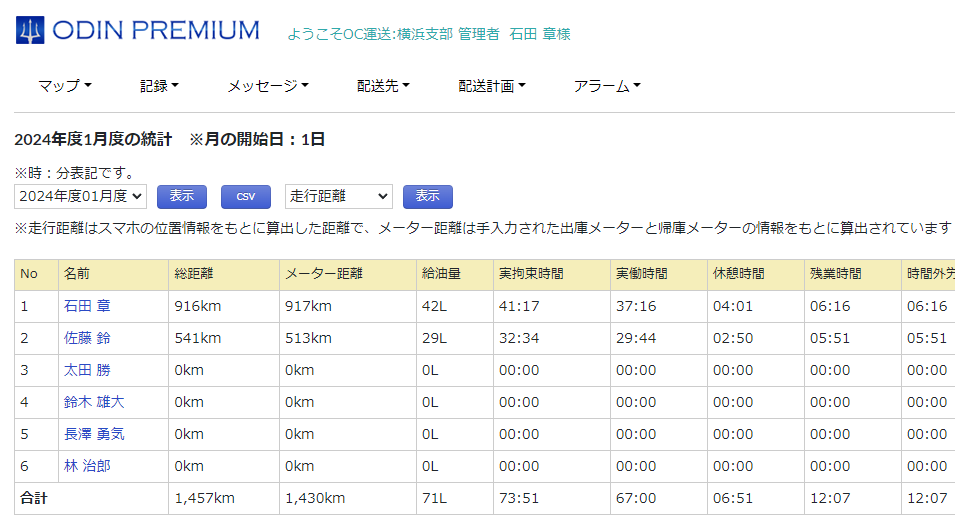955x520 pixels.
Task: Download data with the csv button
Action: 245,196
